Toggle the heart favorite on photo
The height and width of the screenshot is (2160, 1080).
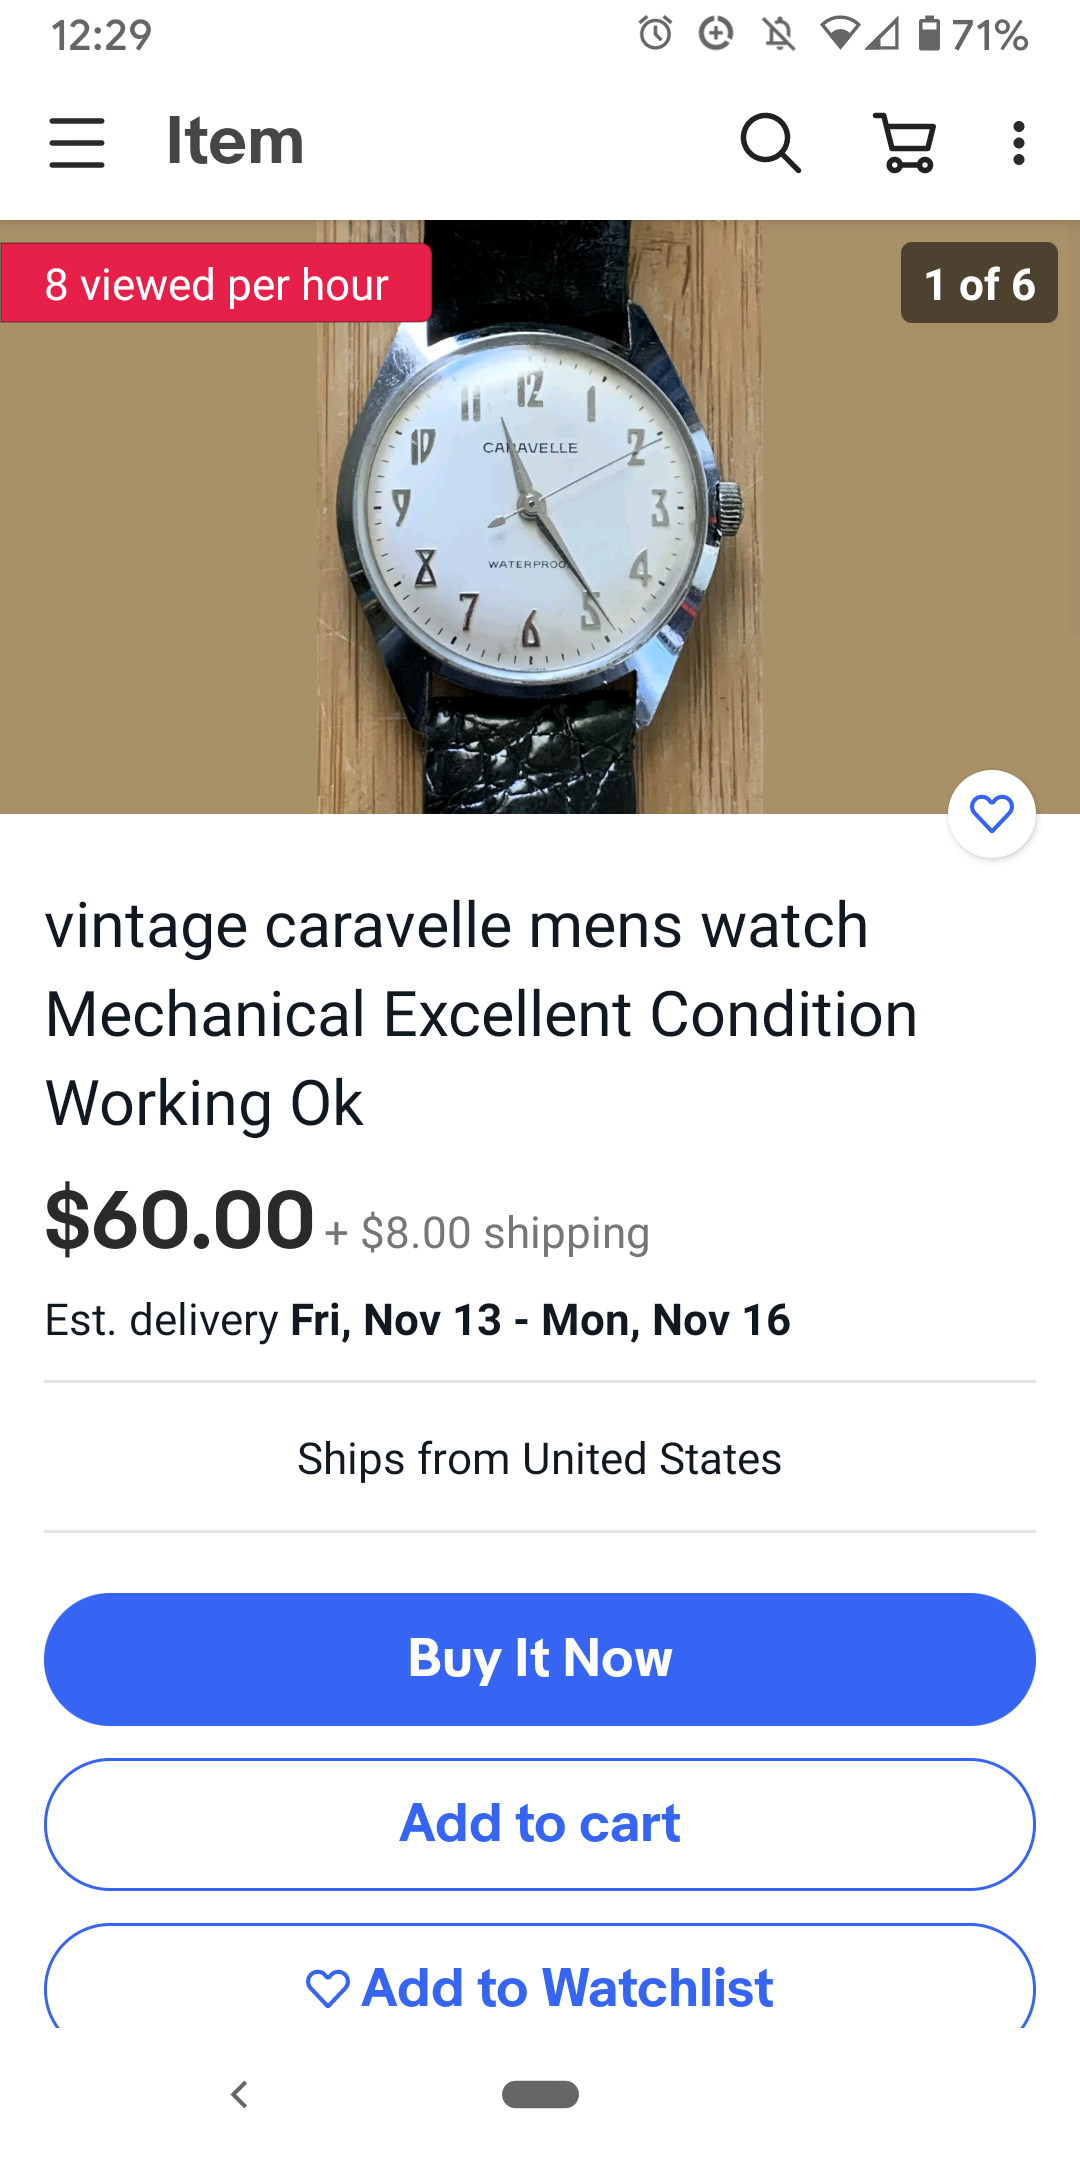(x=992, y=814)
